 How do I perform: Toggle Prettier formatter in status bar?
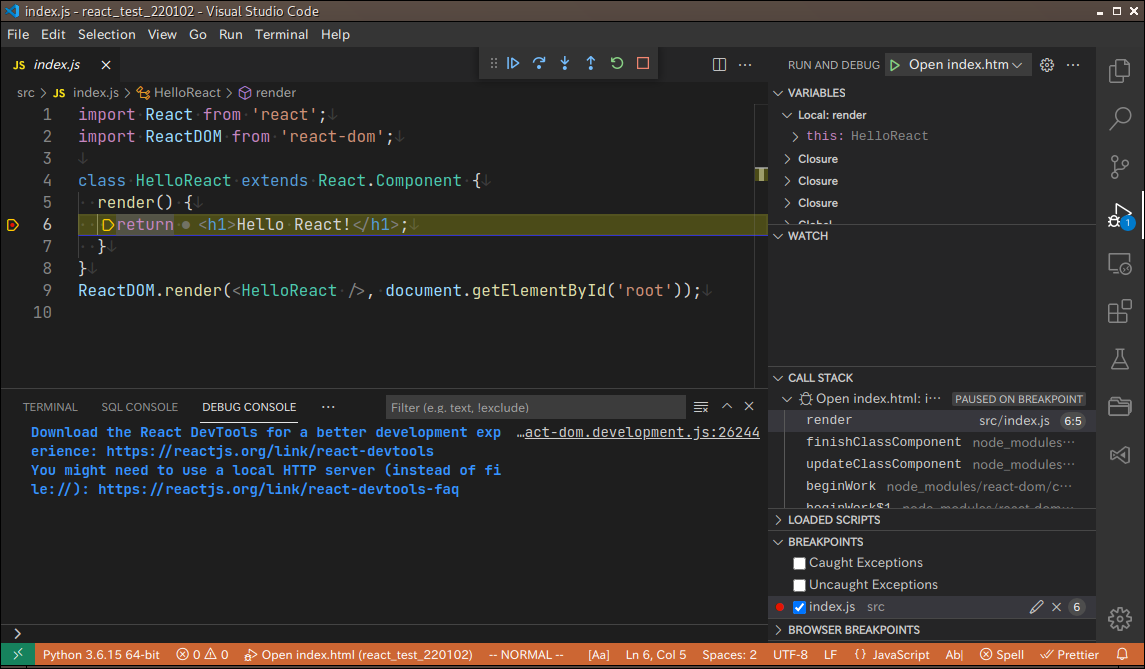pyautogui.click(x=1069, y=654)
